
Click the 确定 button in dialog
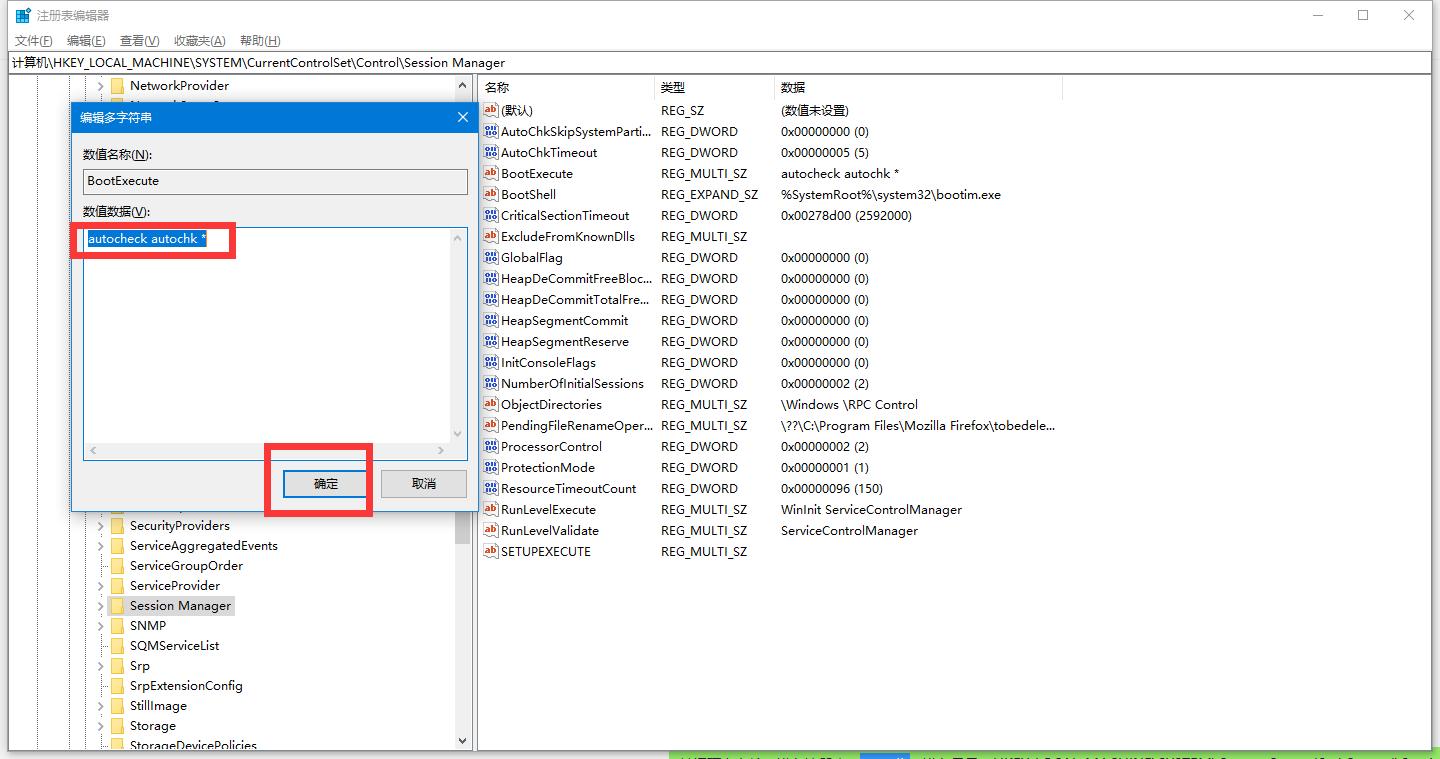[x=326, y=484]
